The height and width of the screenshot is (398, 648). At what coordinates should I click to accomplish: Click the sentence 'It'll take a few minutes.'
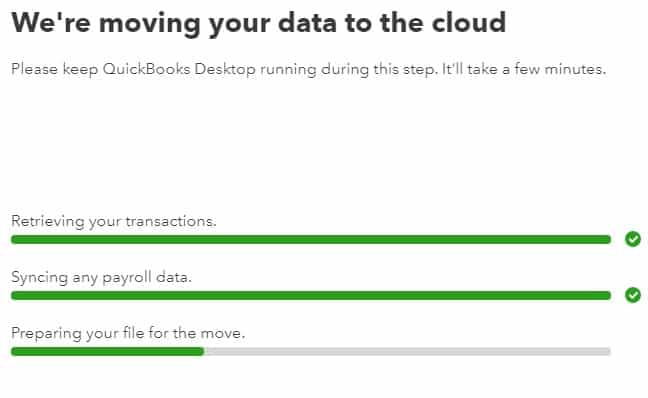[x=524, y=69]
